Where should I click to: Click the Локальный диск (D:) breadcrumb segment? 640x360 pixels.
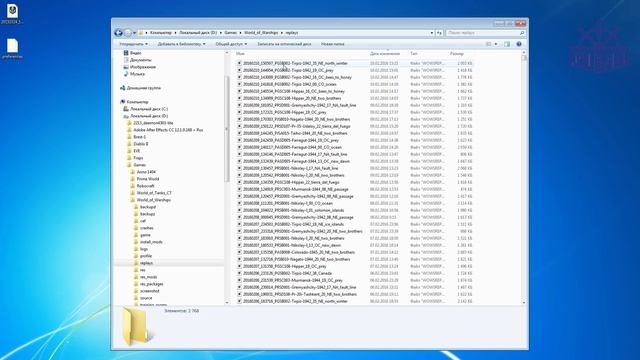(198, 33)
